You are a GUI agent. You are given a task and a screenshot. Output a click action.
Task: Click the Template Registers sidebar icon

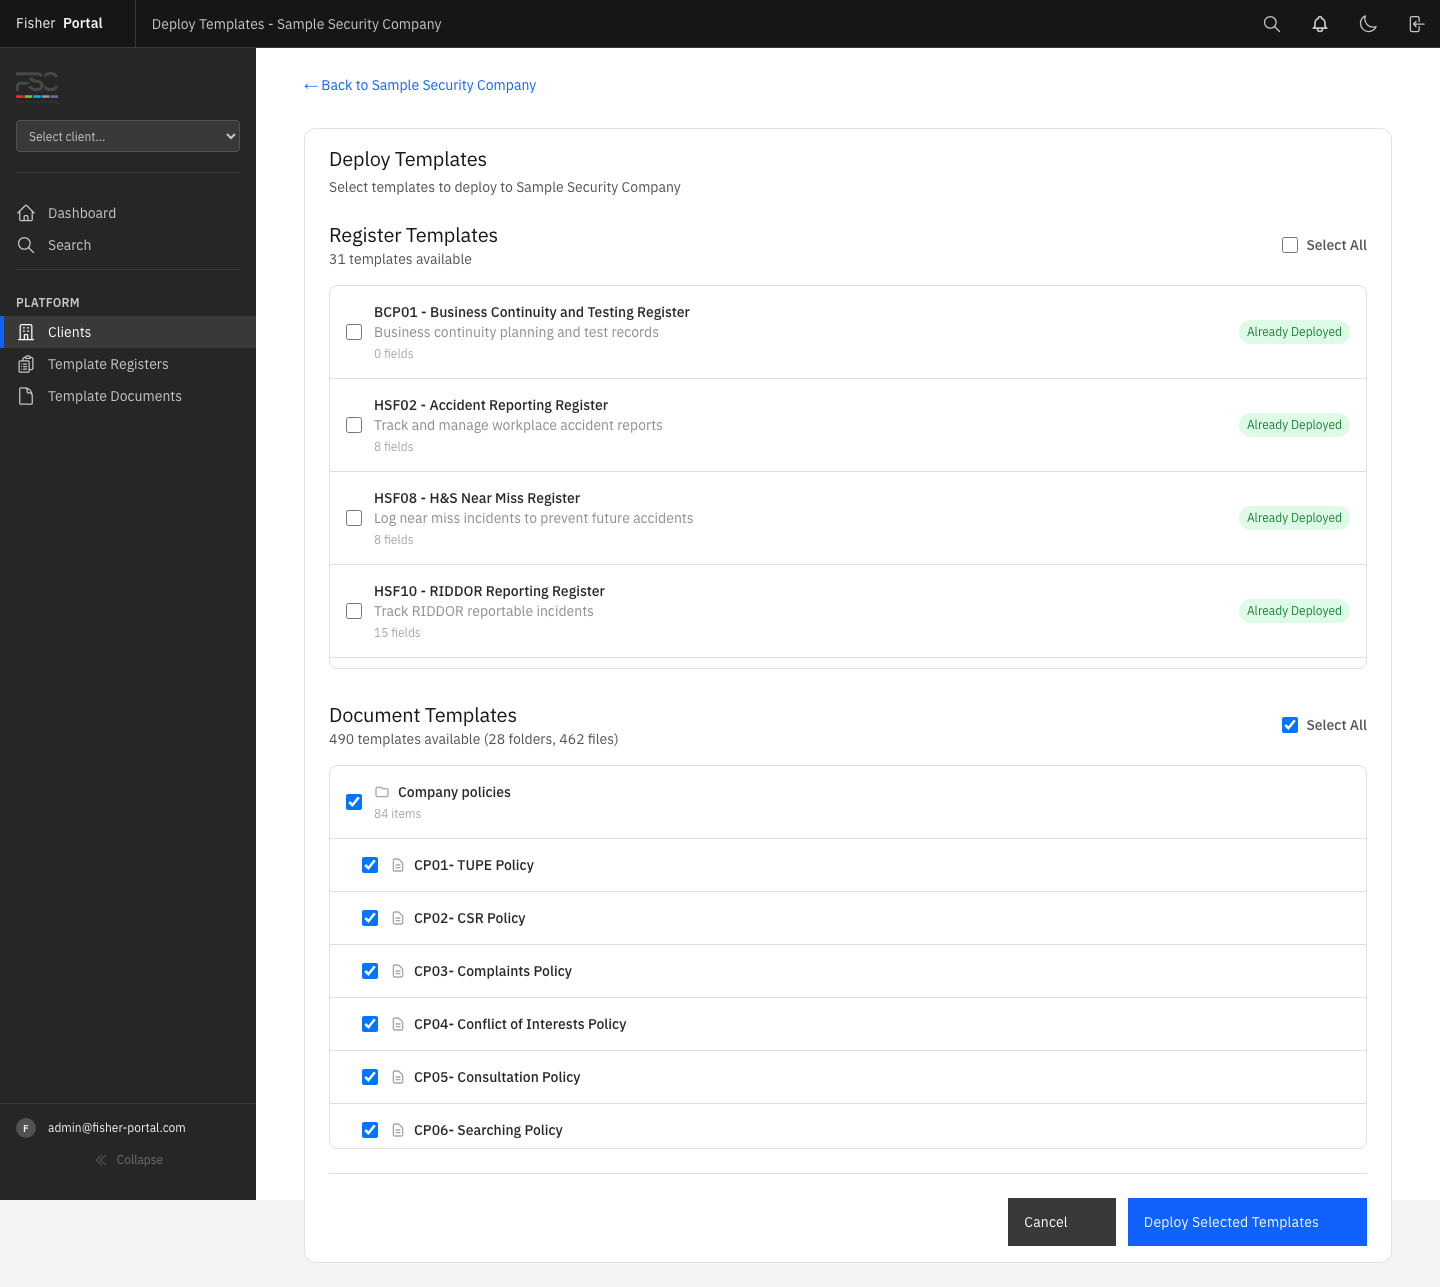click(26, 364)
